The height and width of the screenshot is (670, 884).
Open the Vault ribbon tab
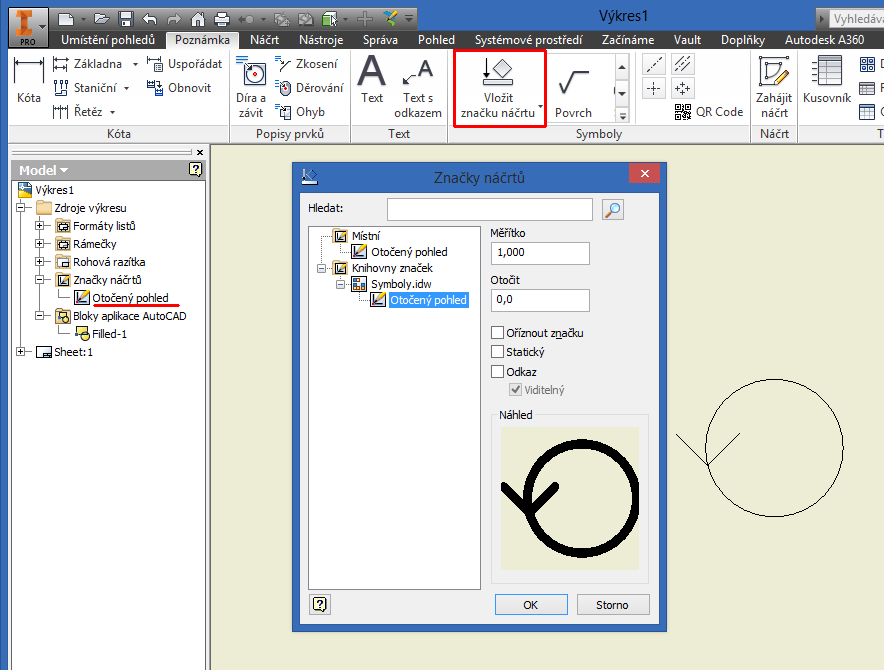[687, 40]
